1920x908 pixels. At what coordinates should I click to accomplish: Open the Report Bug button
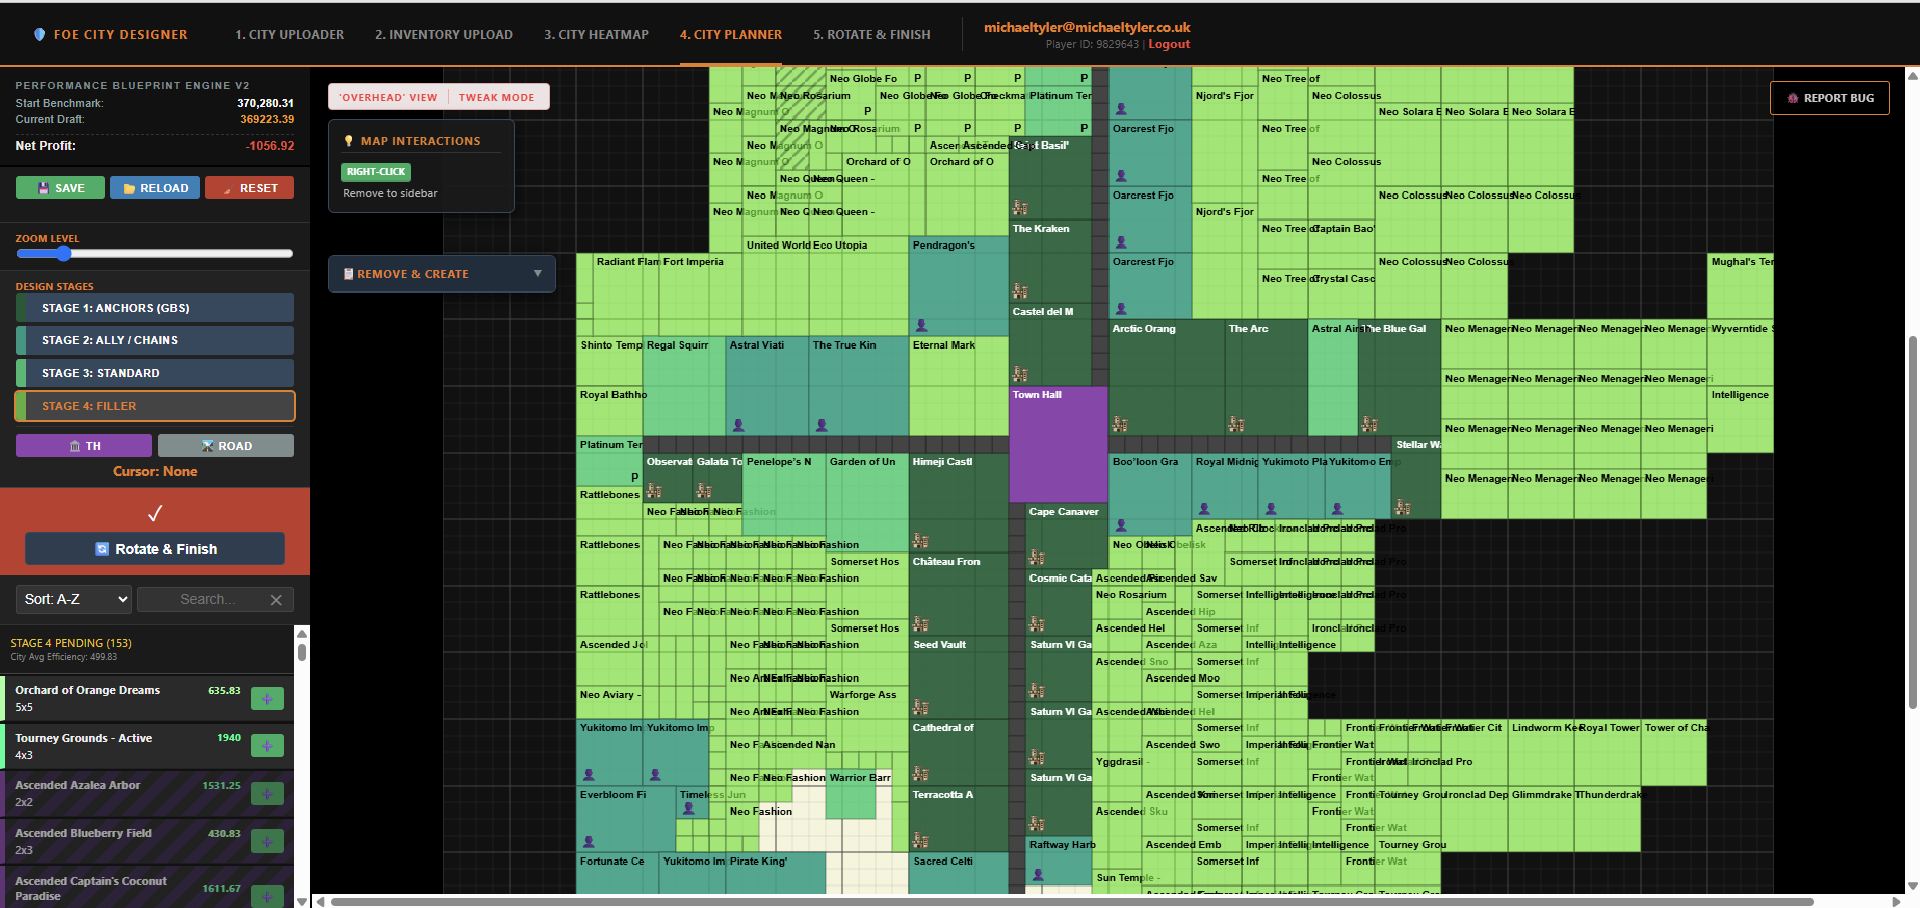click(1830, 98)
